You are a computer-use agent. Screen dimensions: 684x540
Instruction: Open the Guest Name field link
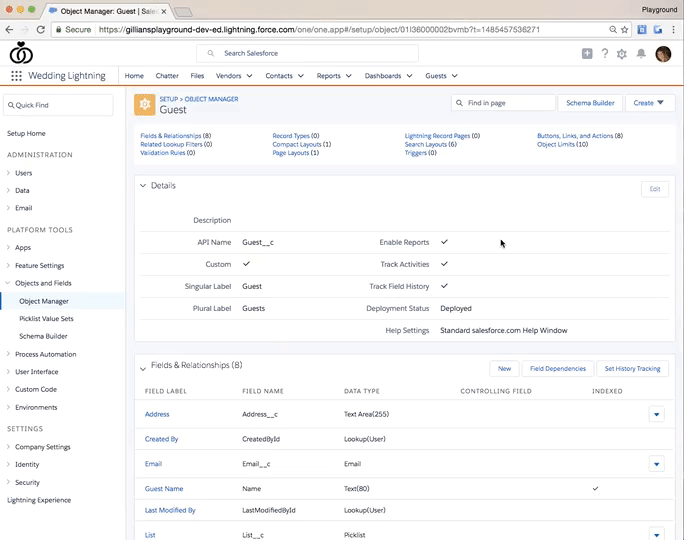coord(164,489)
